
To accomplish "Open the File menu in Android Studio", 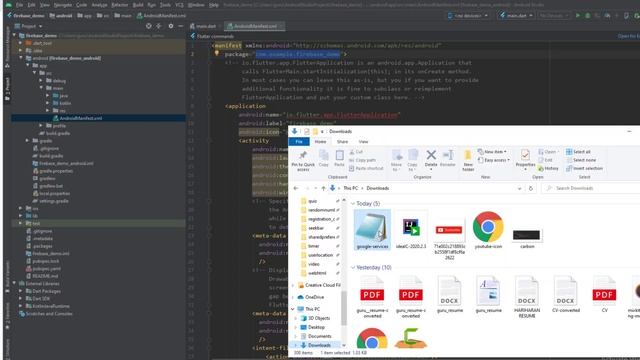I will (x=19, y=5).
